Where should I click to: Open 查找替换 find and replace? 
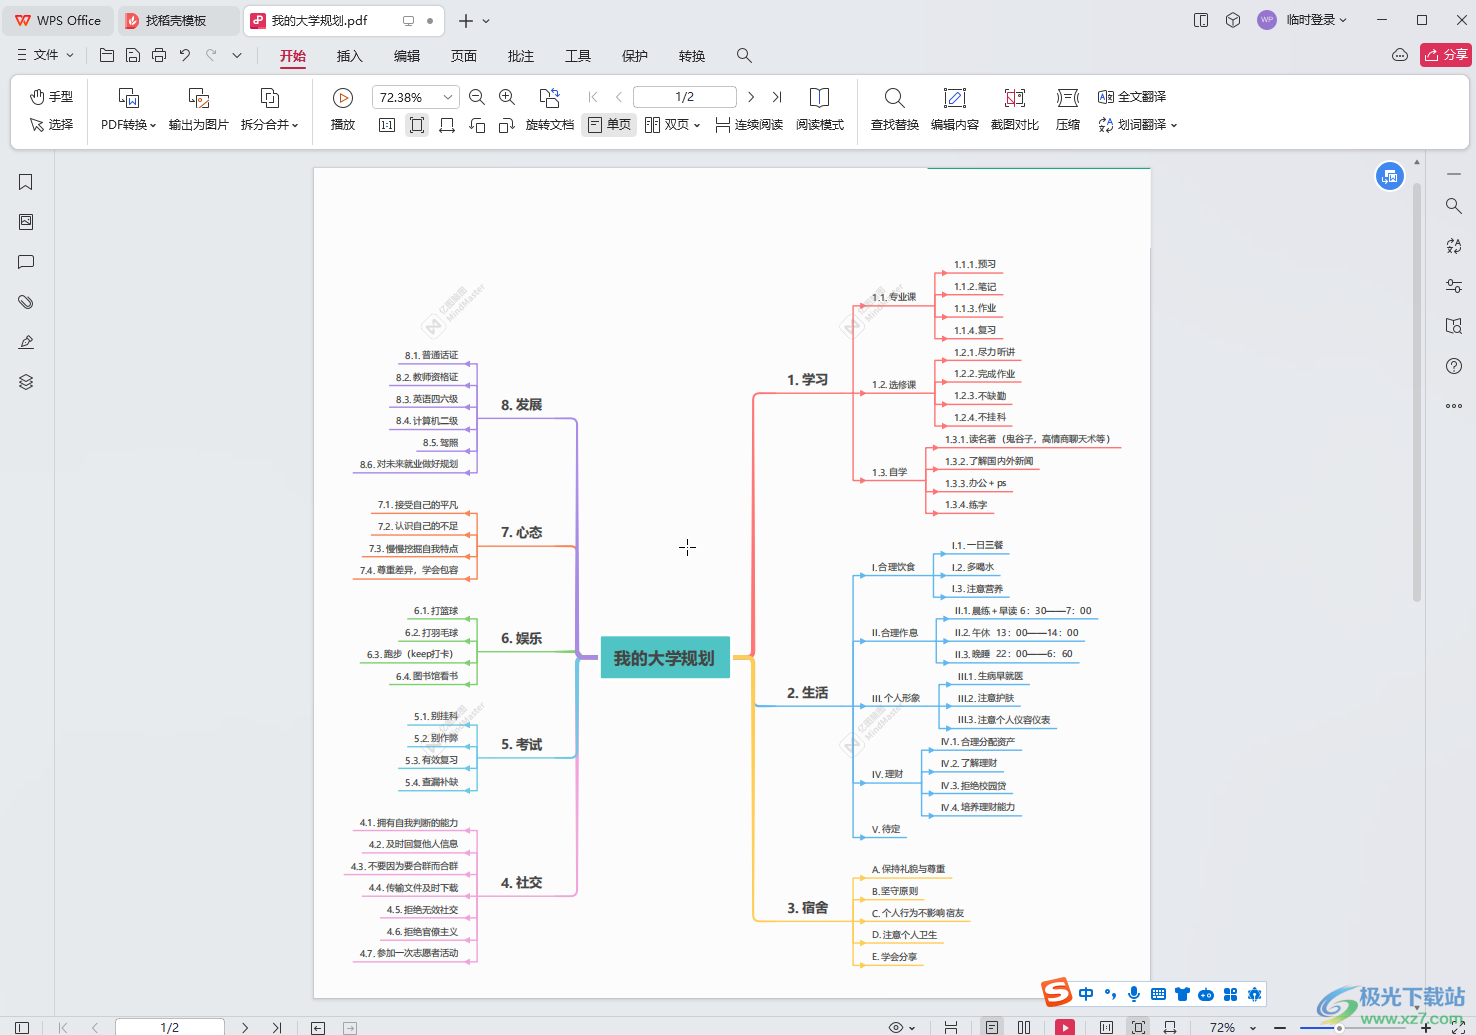[x=895, y=109]
